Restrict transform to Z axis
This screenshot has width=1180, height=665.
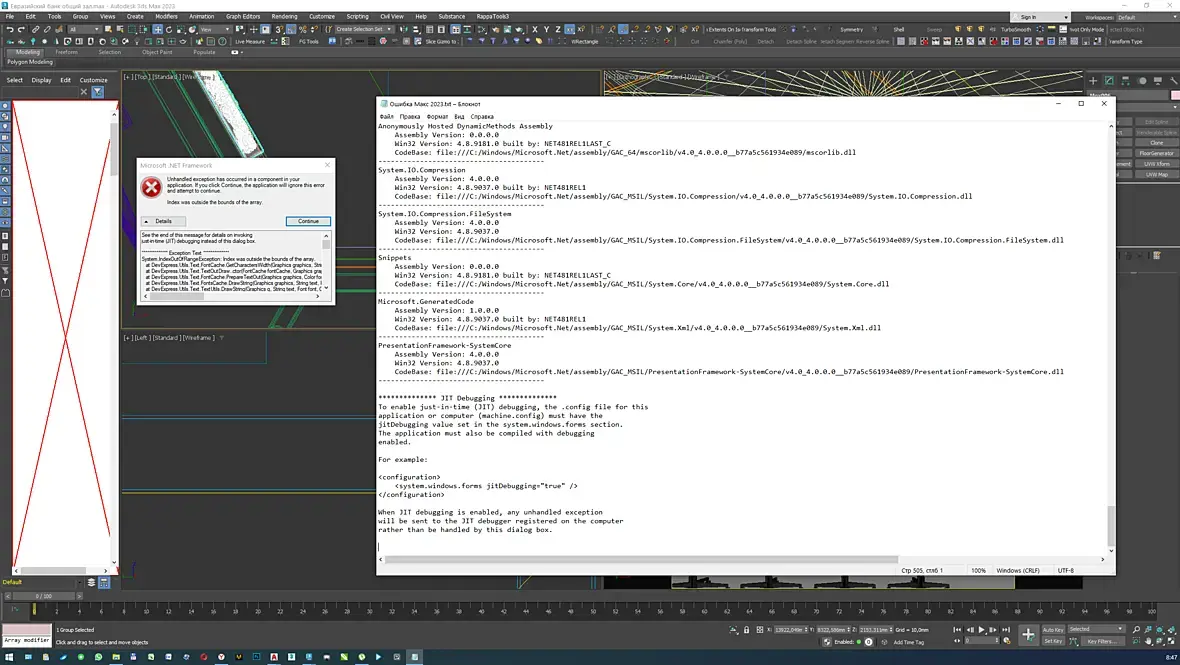[558, 29]
